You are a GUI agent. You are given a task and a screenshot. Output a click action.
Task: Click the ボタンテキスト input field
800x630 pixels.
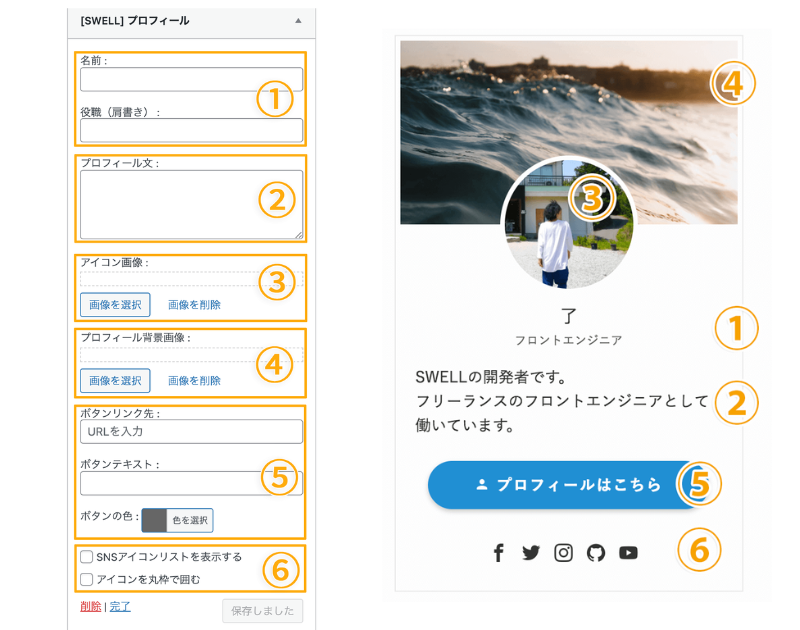[191, 483]
